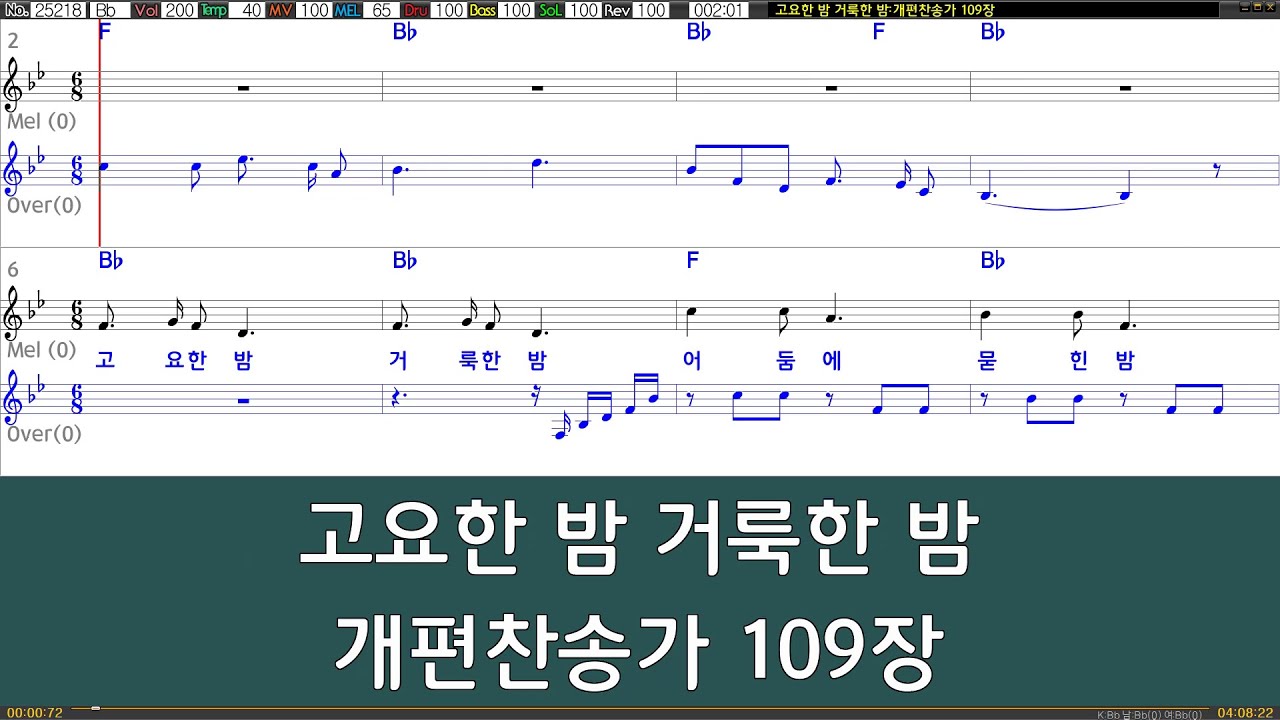
Task: Select the SoL level value 100
Action: 583,10
